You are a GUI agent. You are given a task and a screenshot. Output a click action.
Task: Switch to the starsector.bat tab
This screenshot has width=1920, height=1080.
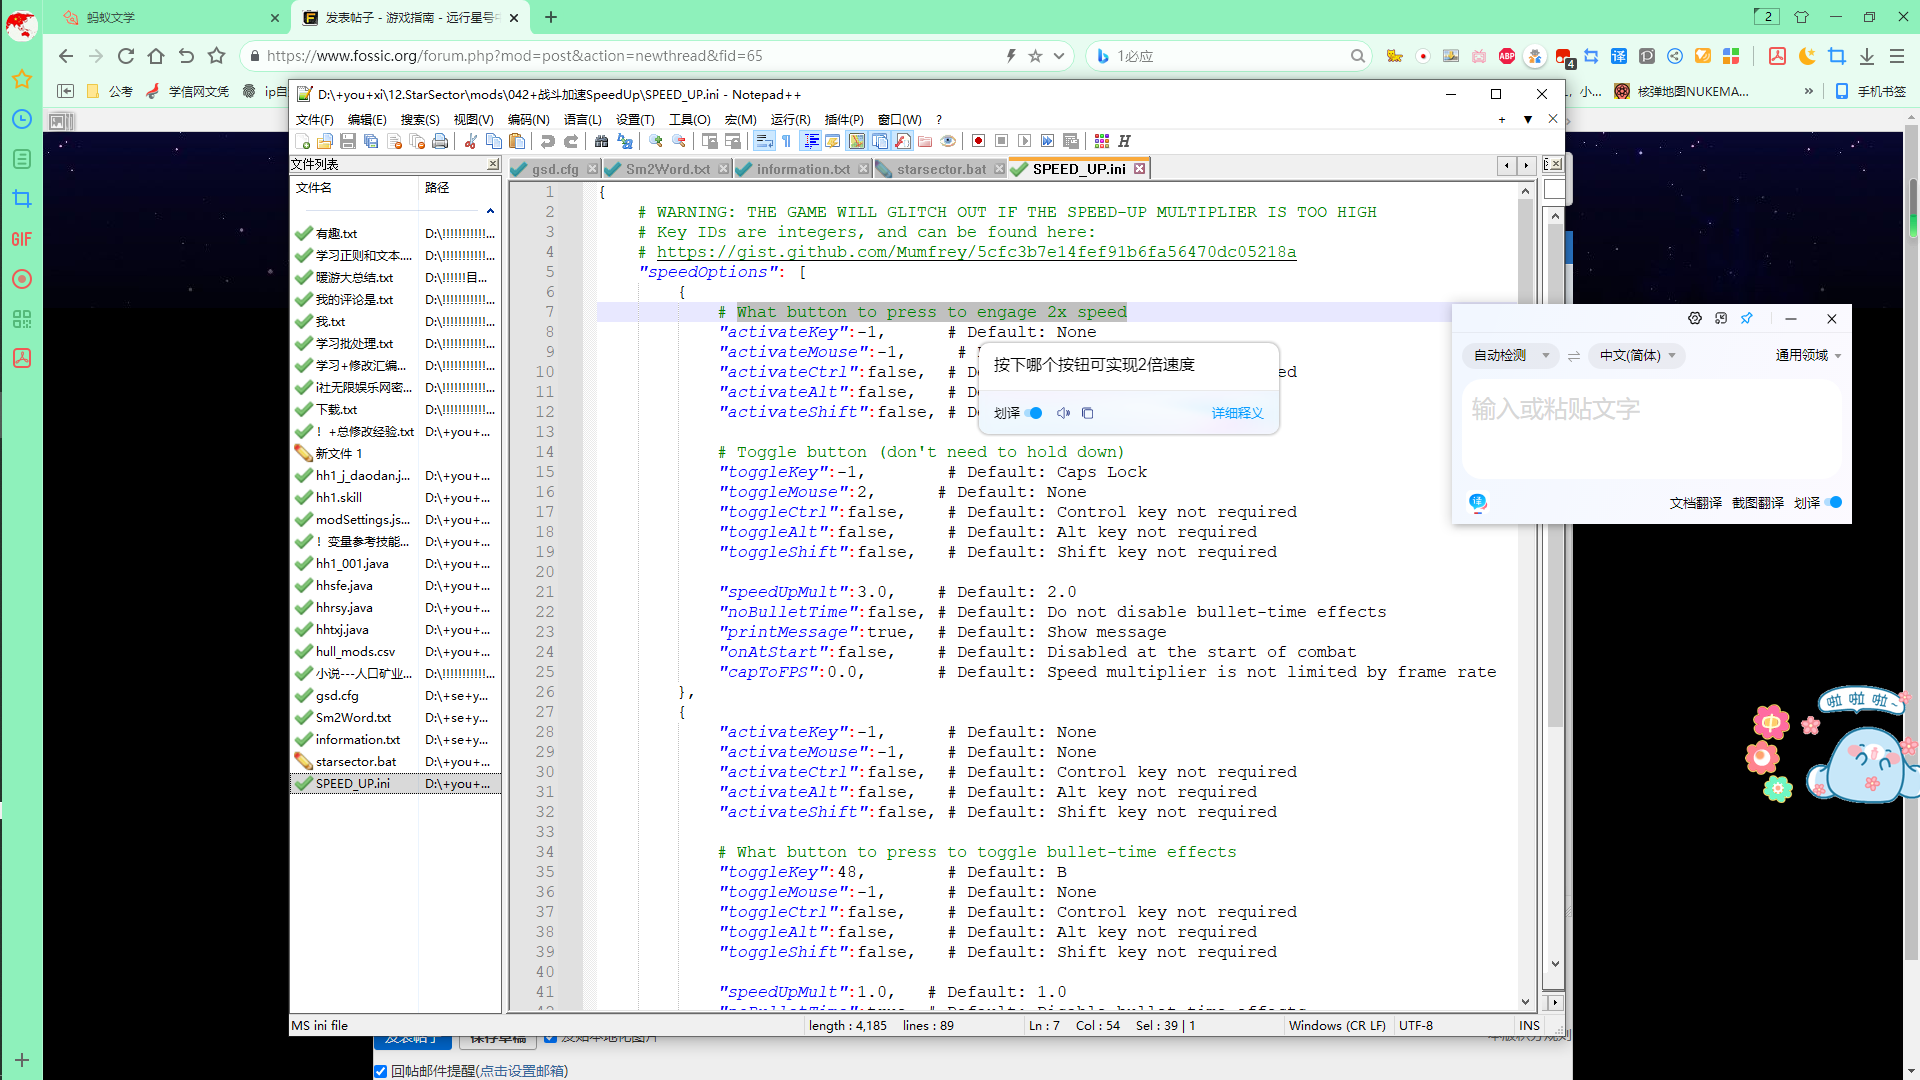pyautogui.click(x=940, y=169)
